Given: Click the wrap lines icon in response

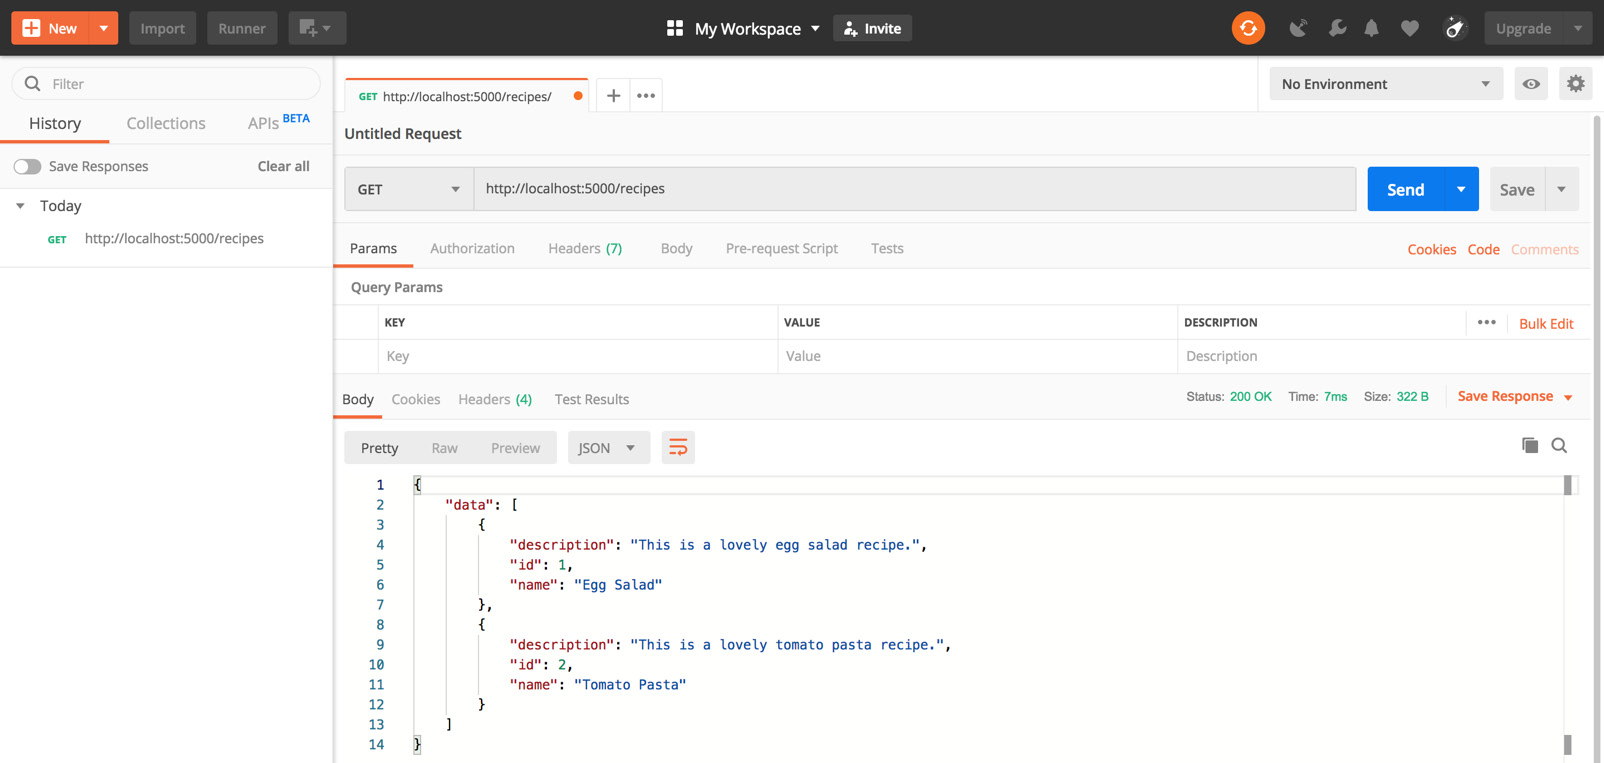Looking at the screenshot, I should click(678, 448).
